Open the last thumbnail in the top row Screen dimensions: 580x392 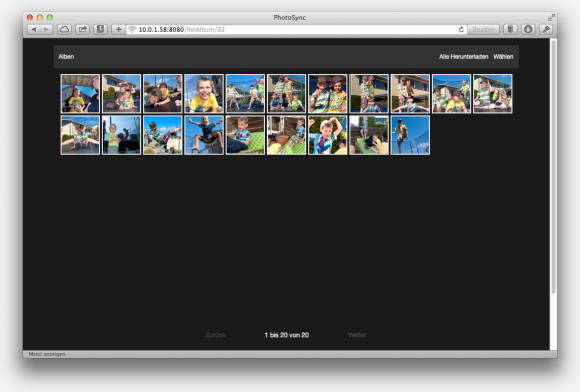493,94
